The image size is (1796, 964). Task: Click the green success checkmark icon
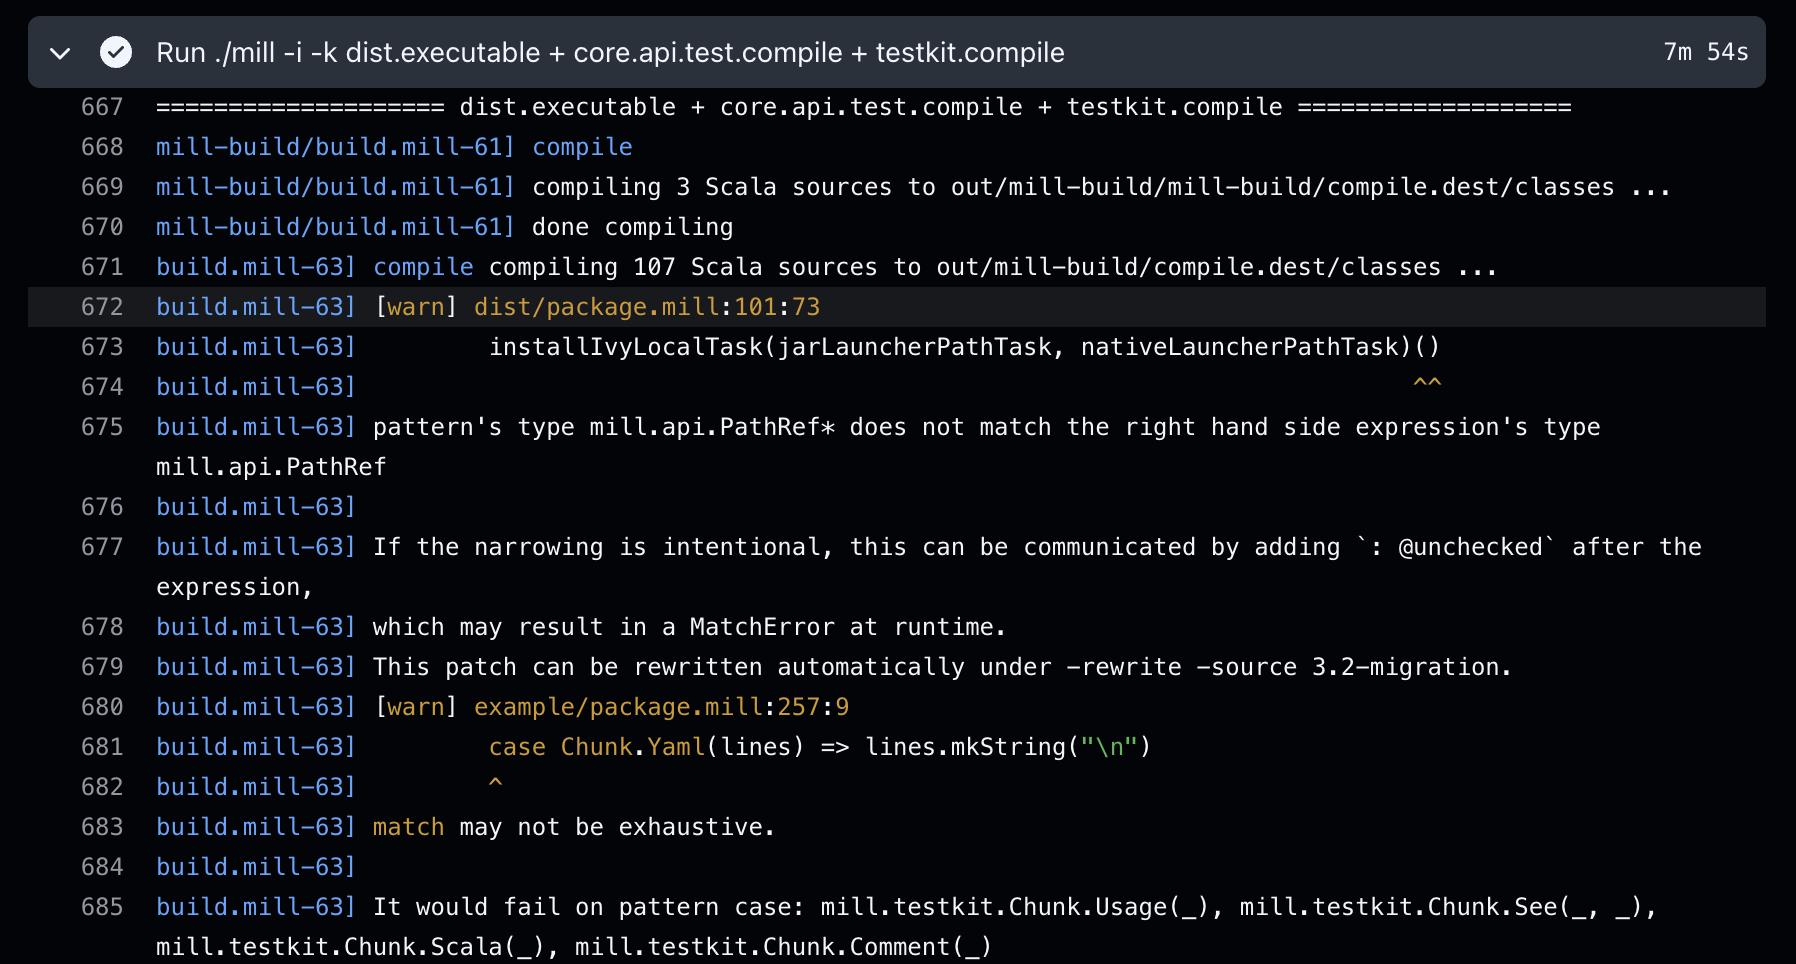(x=116, y=52)
